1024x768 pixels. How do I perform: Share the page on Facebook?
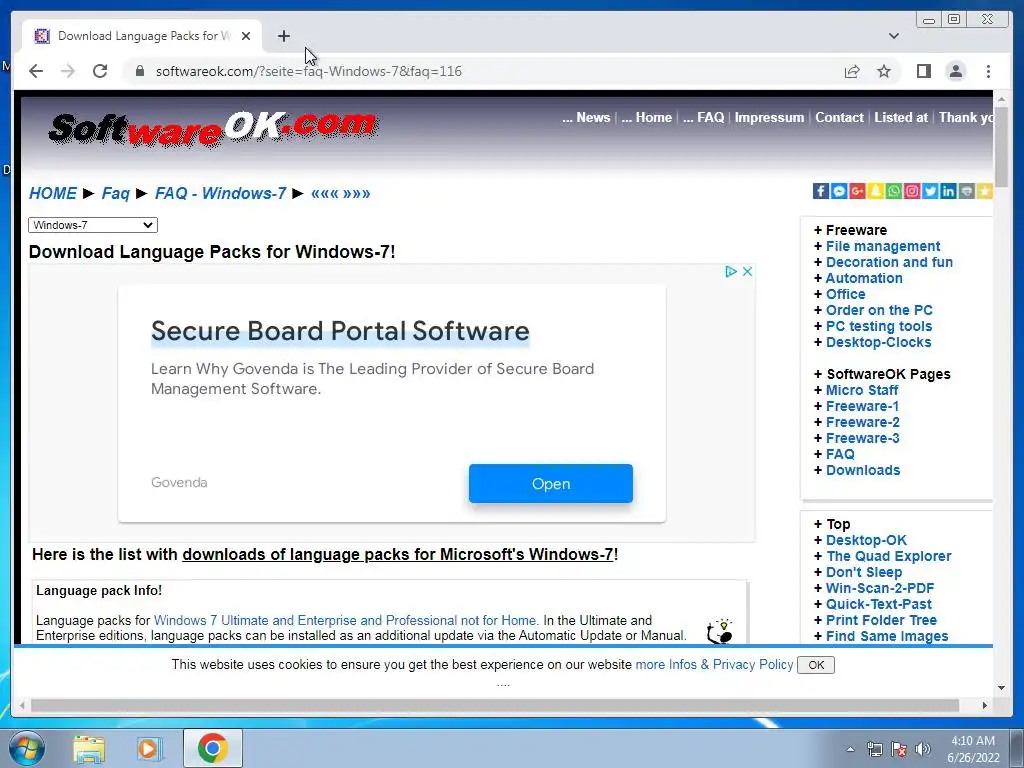821,191
